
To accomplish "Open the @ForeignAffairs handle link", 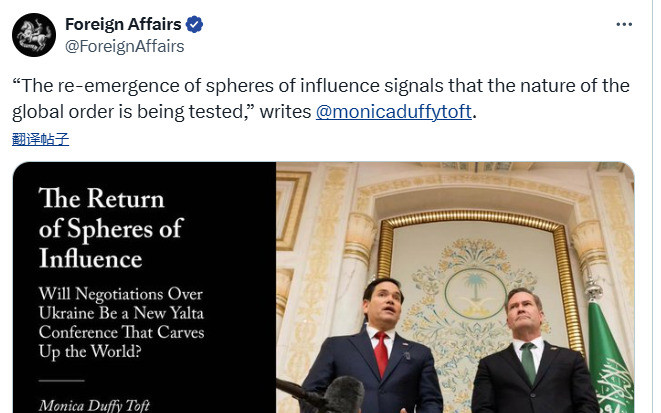I will click(124, 46).
